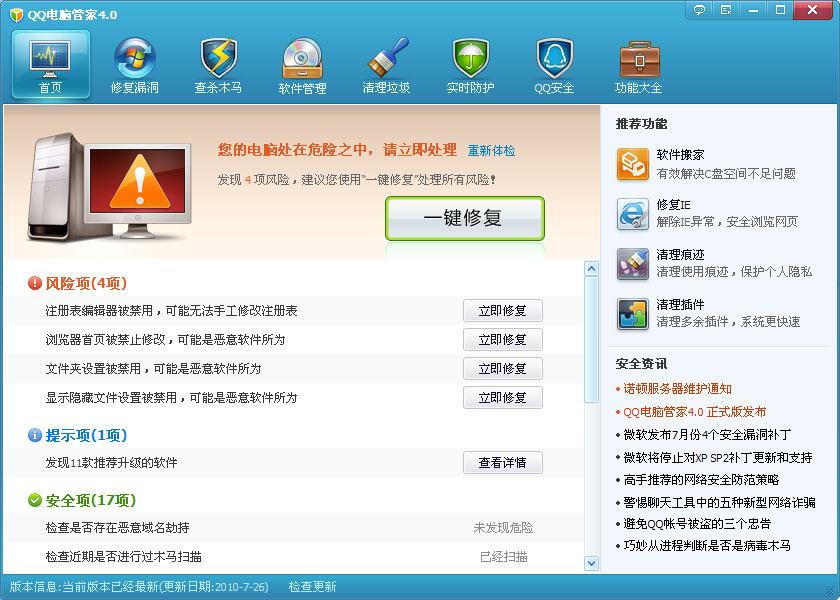840x600 pixels.
Task: Click the feedback speech bubble icon in title bar
Action: coord(699,10)
